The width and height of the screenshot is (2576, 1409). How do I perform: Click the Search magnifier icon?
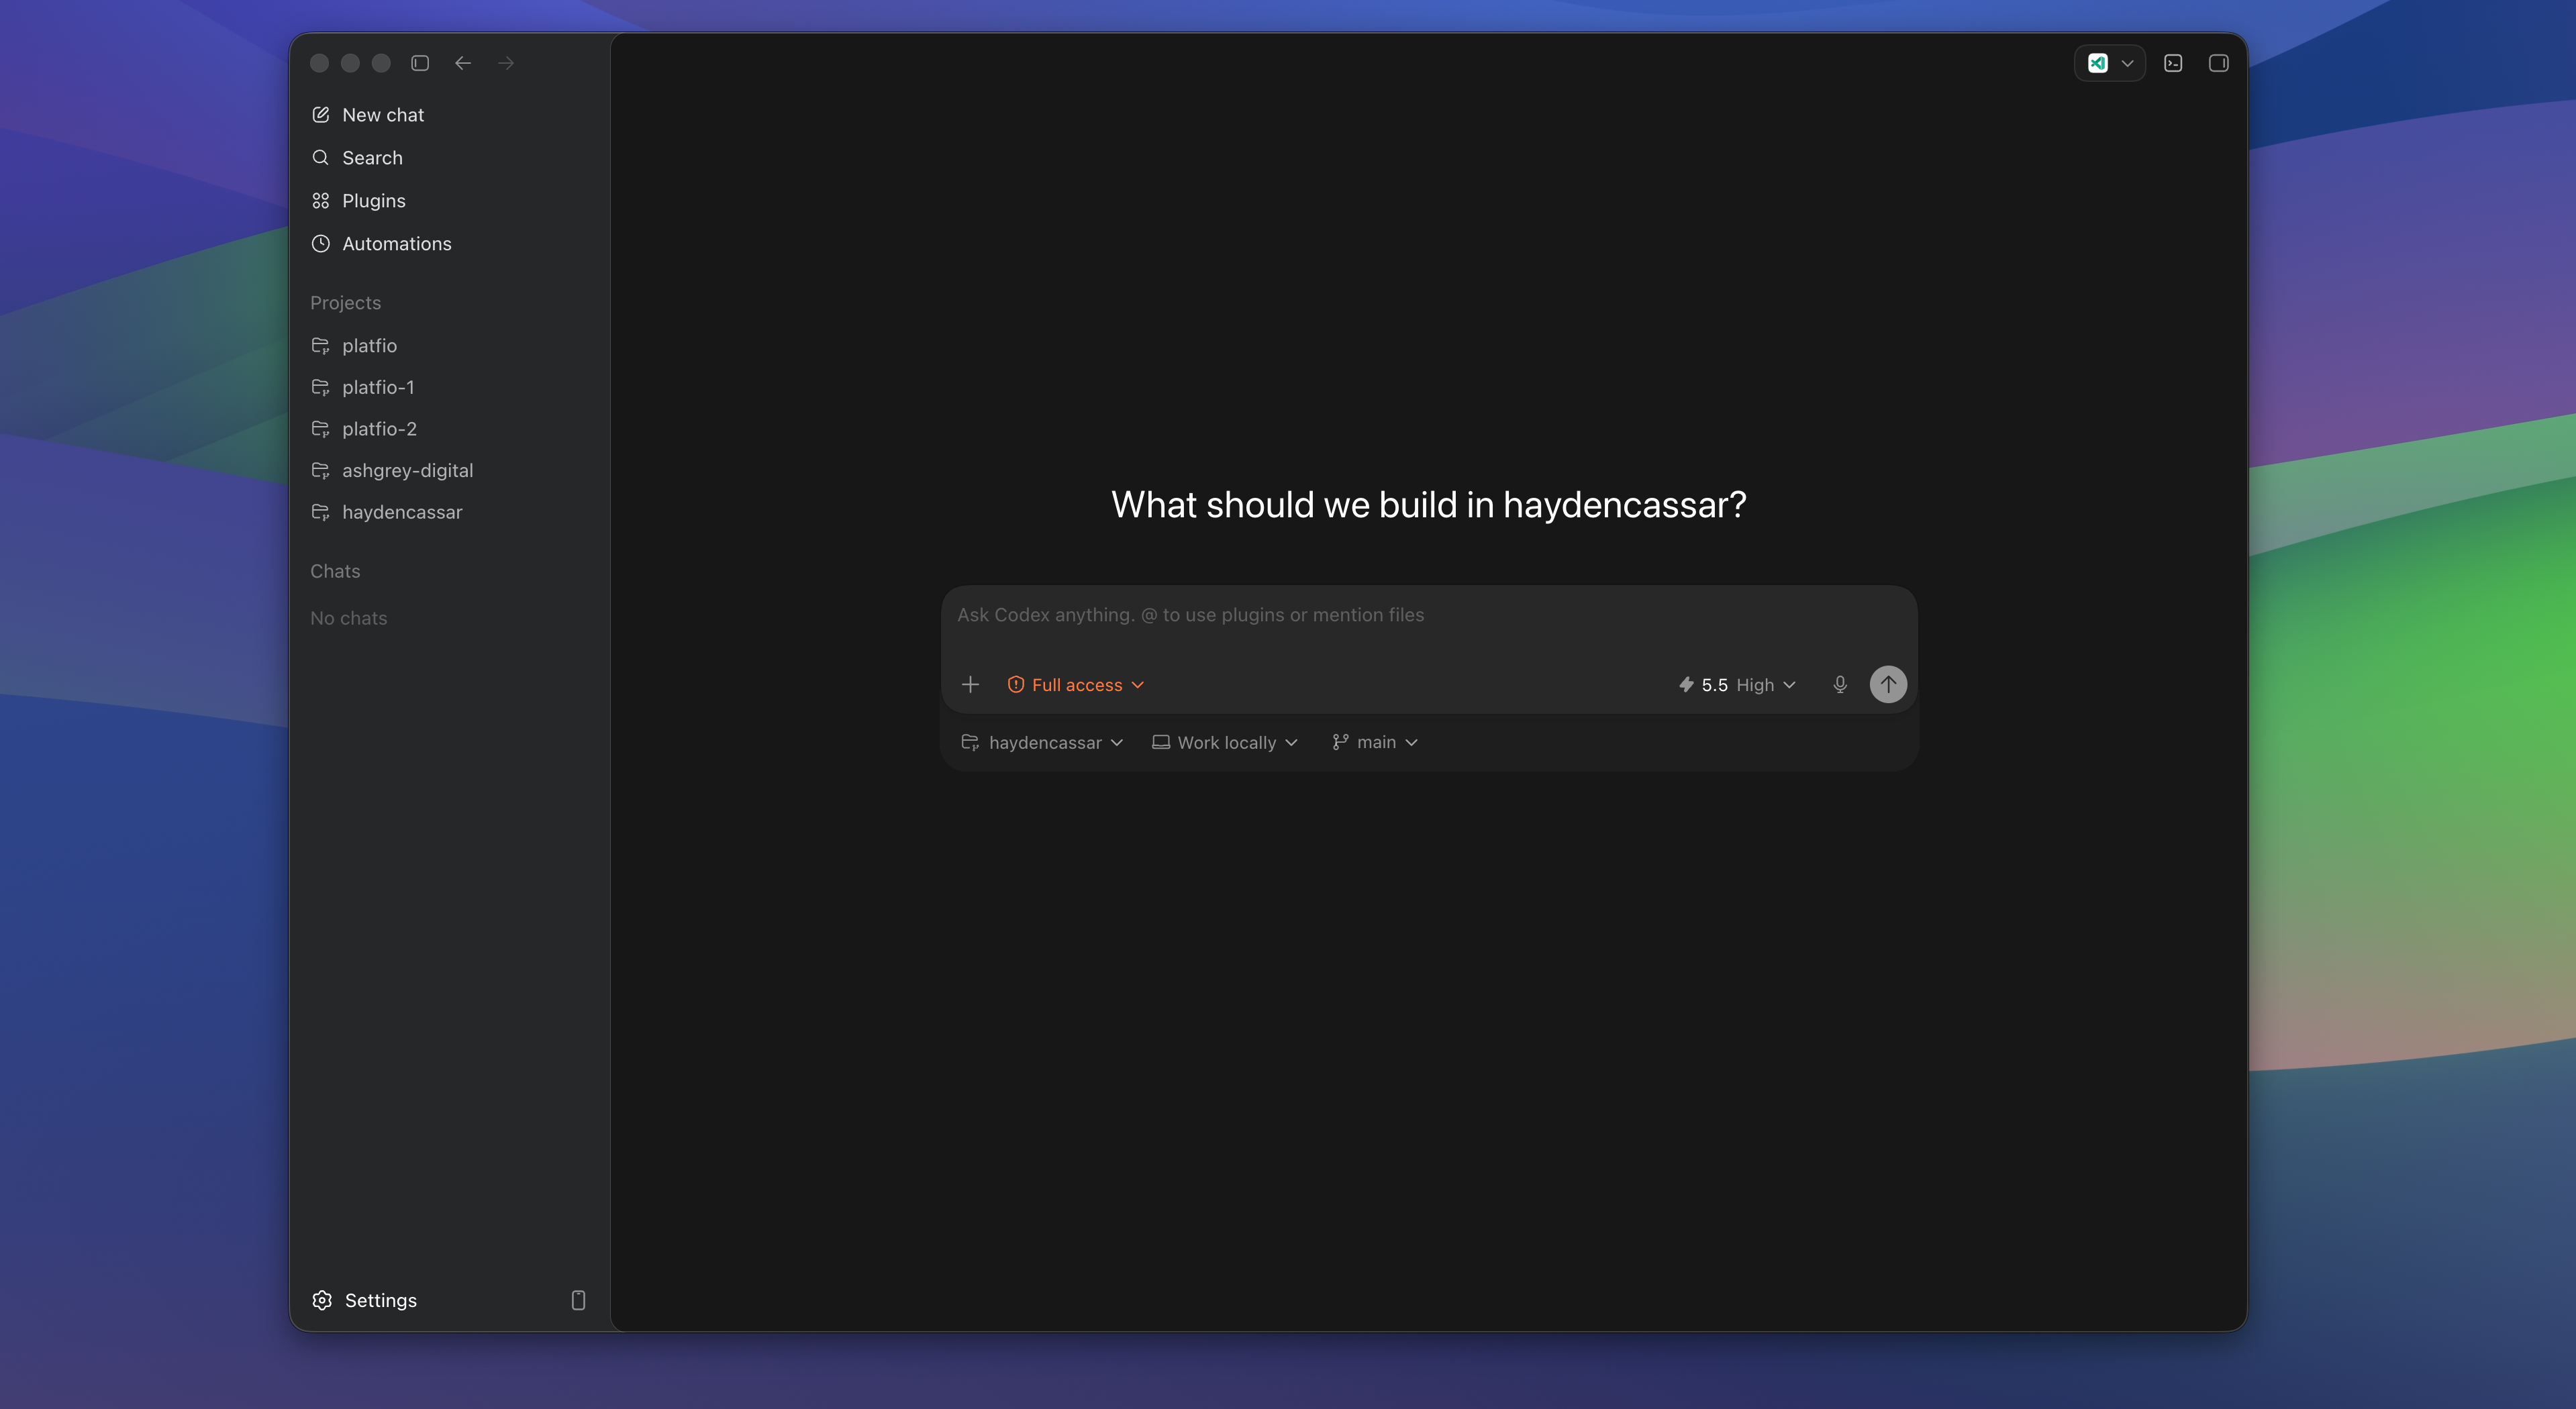320,158
